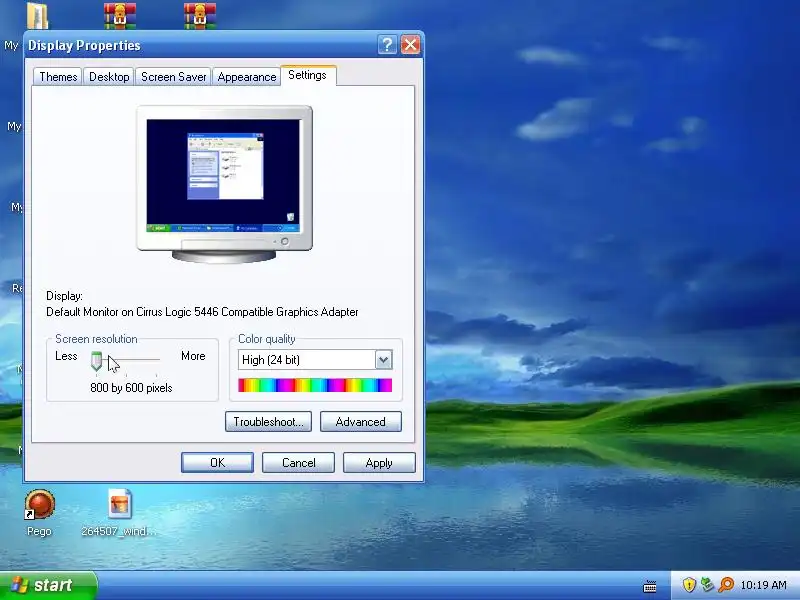Image resolution: width=800 pixels, height=600 pixels.
Task: Click the color quality spectrum bar
Action: 315,385
